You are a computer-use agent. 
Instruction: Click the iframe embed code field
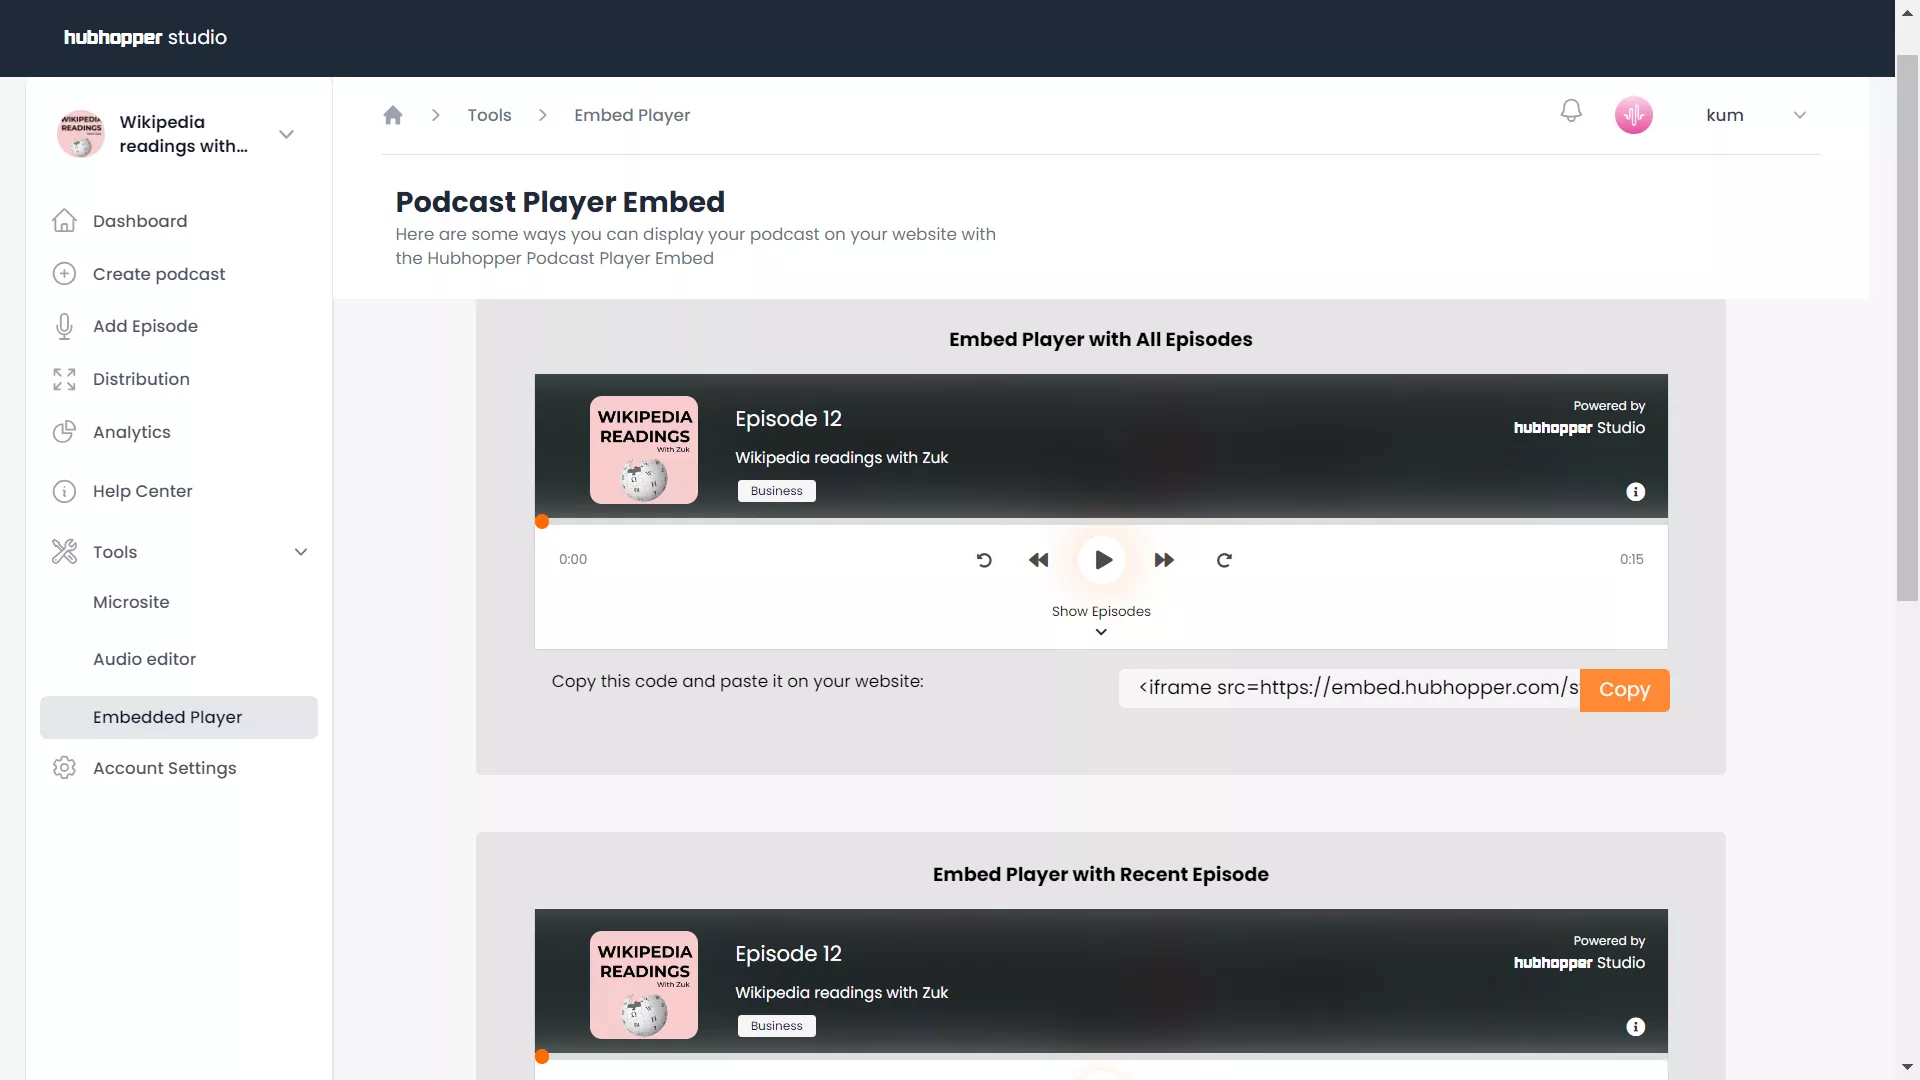click(x=1349, y=688)
